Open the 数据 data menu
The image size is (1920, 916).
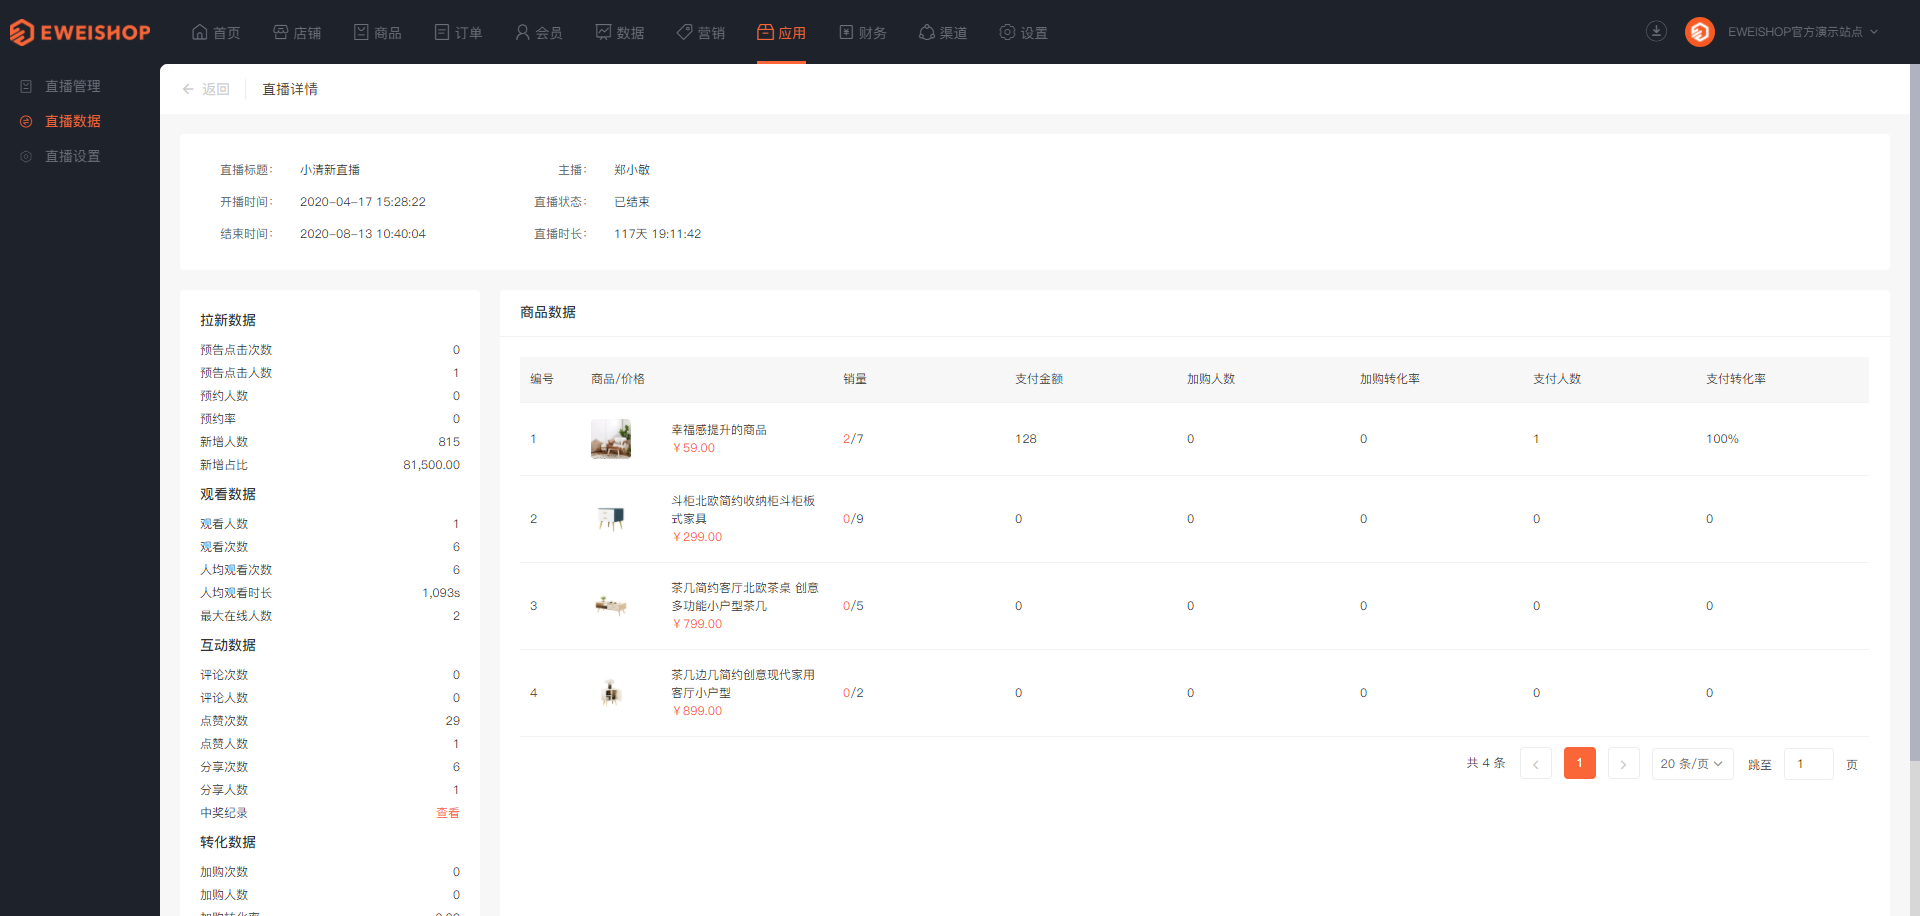point(620,32)
